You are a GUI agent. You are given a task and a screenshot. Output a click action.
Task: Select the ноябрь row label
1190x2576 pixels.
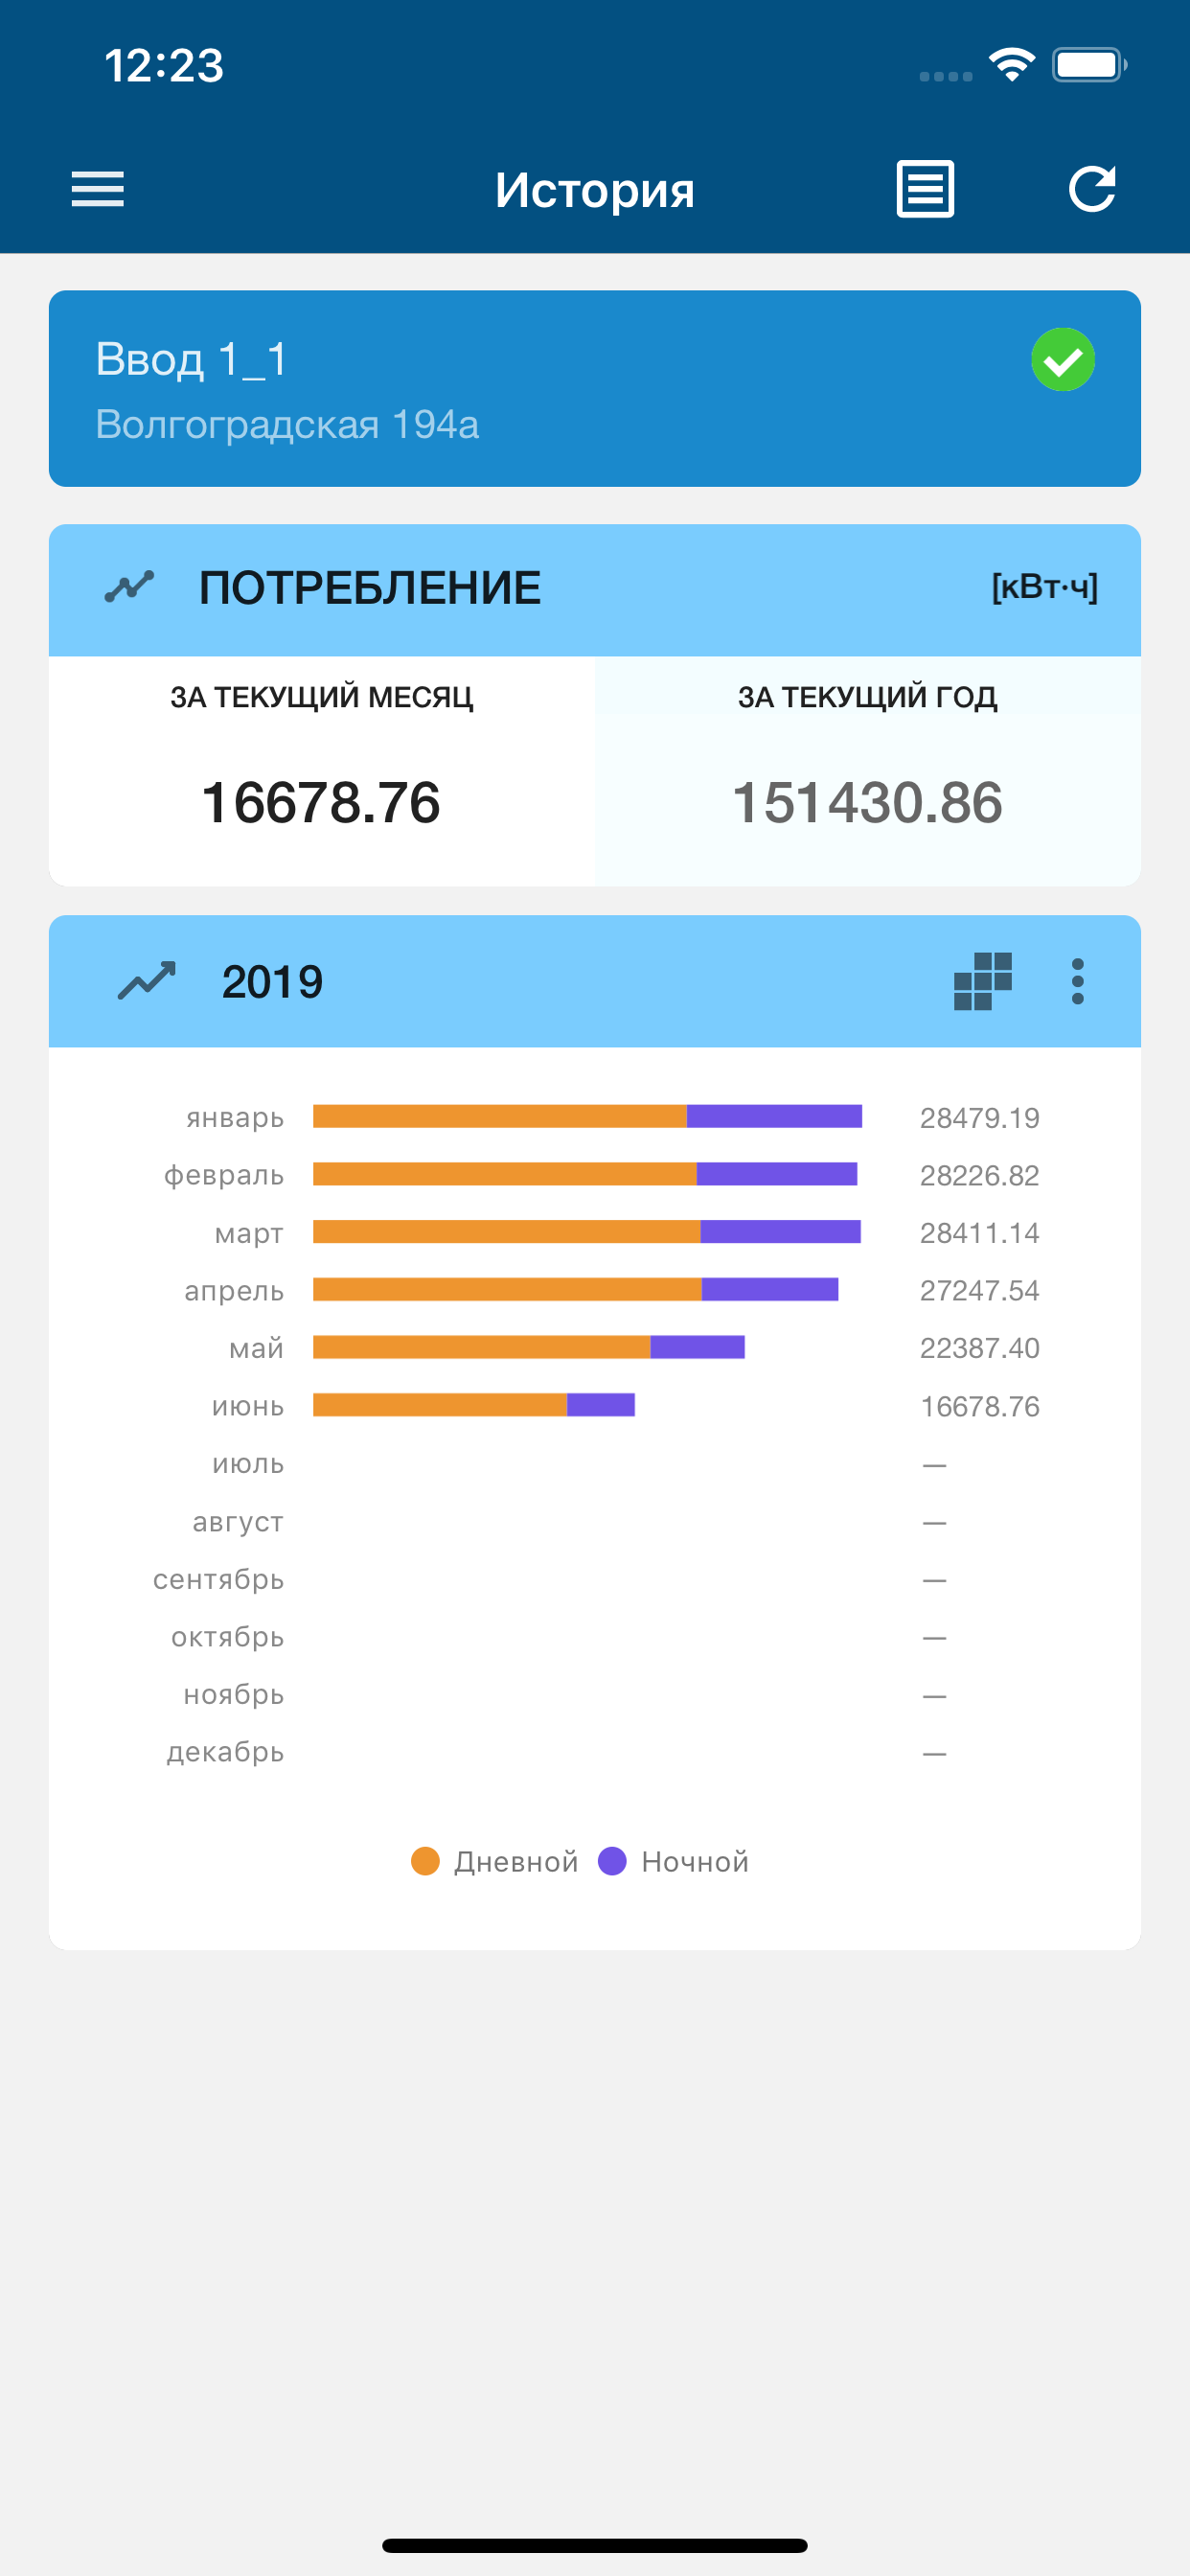click(x=234, y=1695)
